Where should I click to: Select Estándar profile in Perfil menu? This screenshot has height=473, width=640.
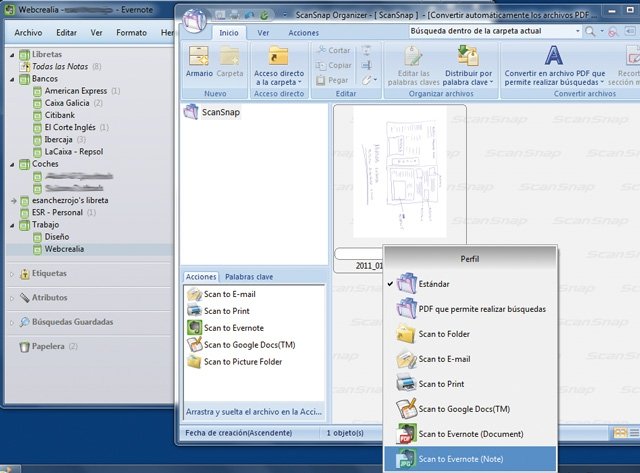tap(470, 284)
